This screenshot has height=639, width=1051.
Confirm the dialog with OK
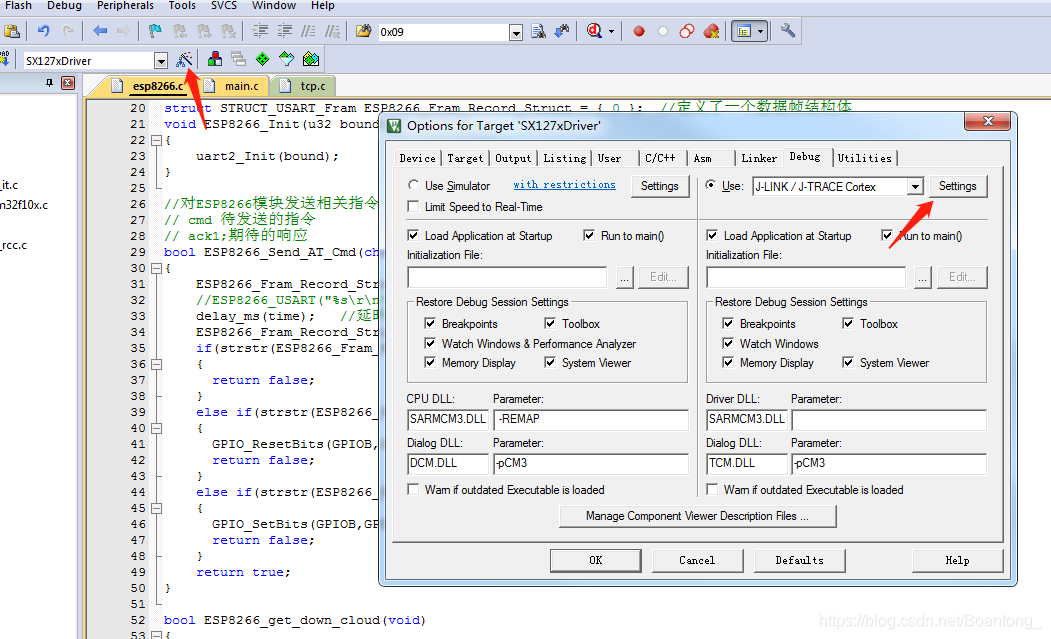(x=595, y=560)
